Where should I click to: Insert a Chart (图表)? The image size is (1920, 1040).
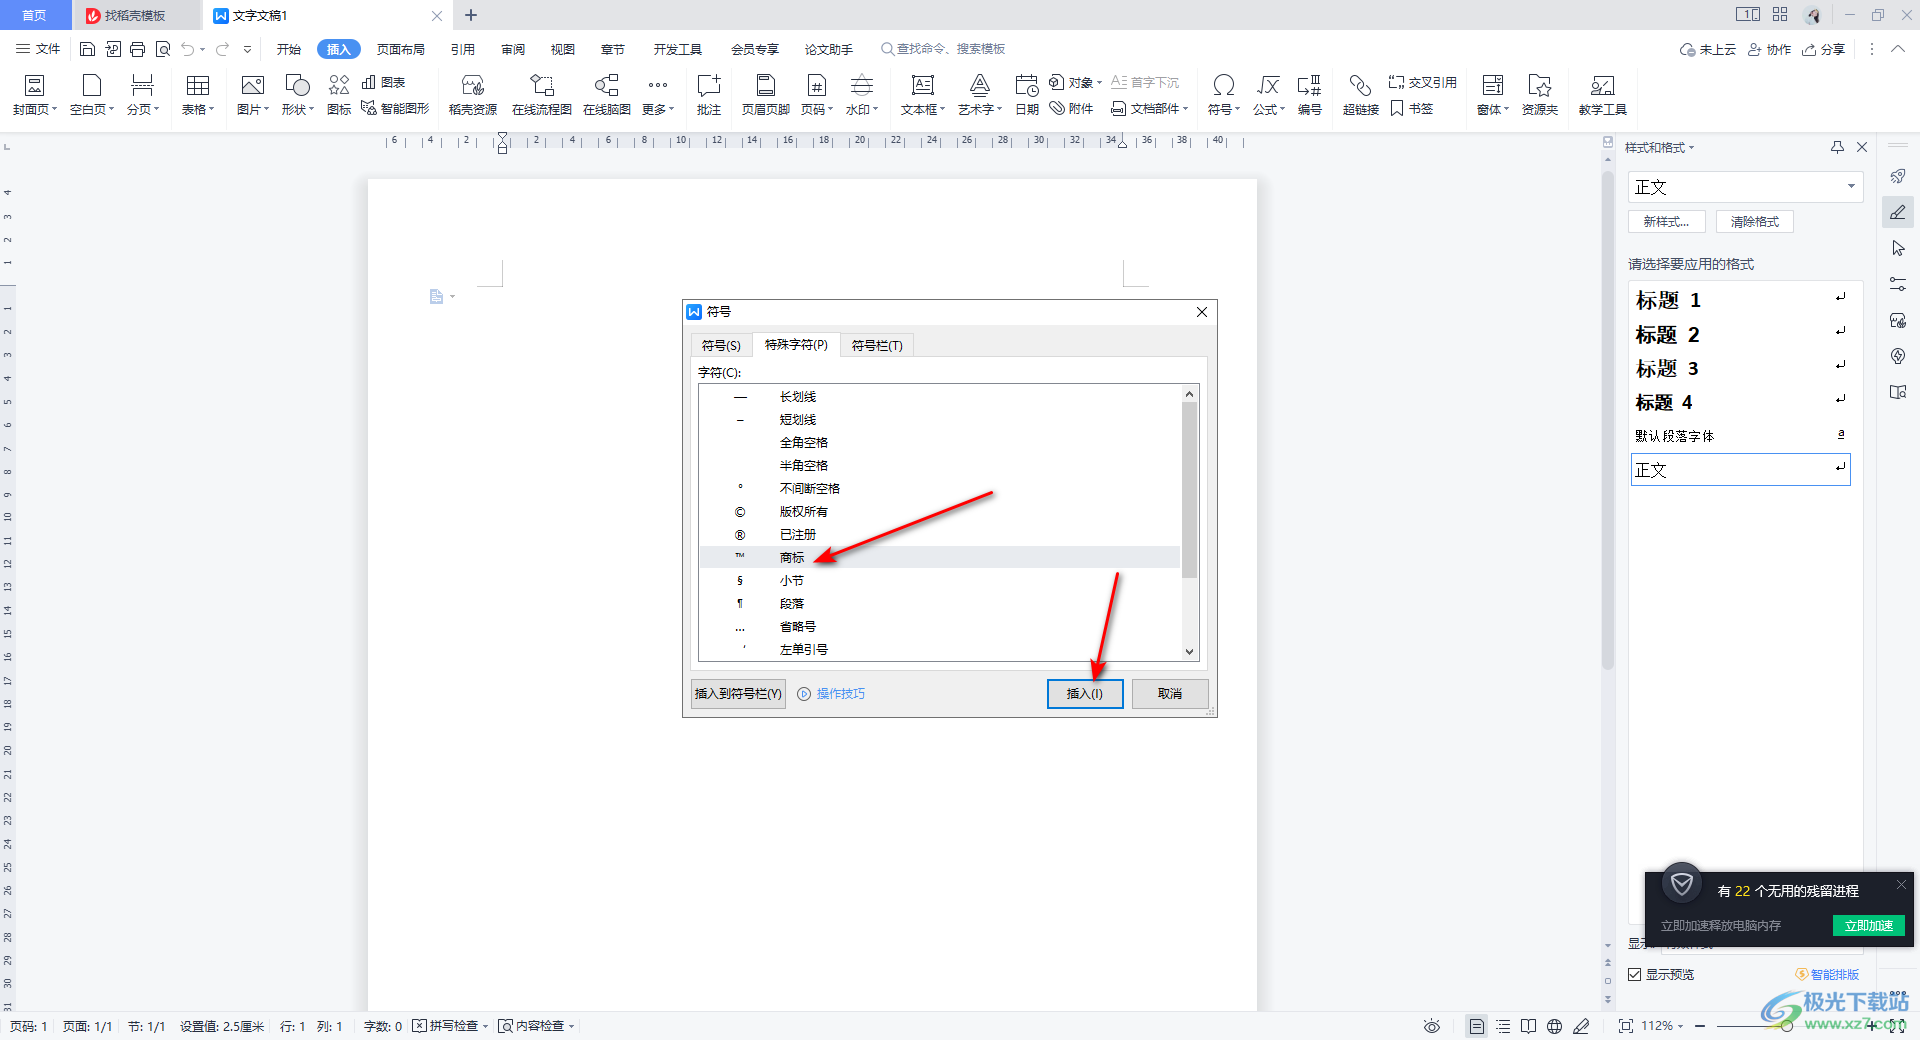coord(384,82)
